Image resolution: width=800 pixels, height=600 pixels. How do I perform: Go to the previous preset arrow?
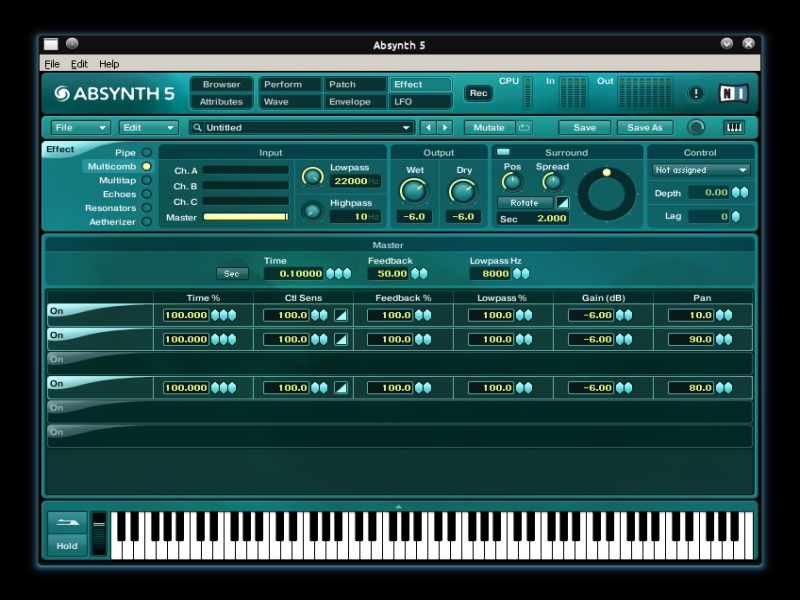(428, 128)
